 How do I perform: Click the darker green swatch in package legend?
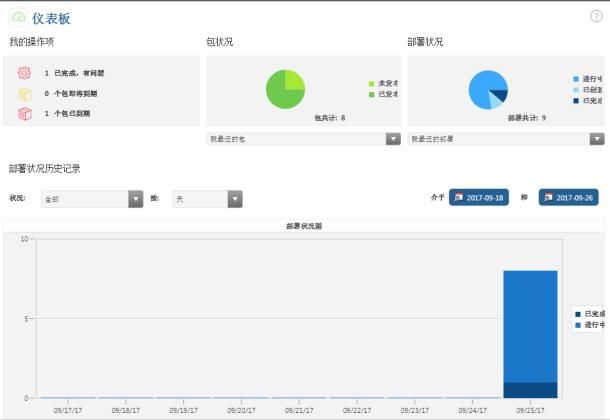(372, 94)
